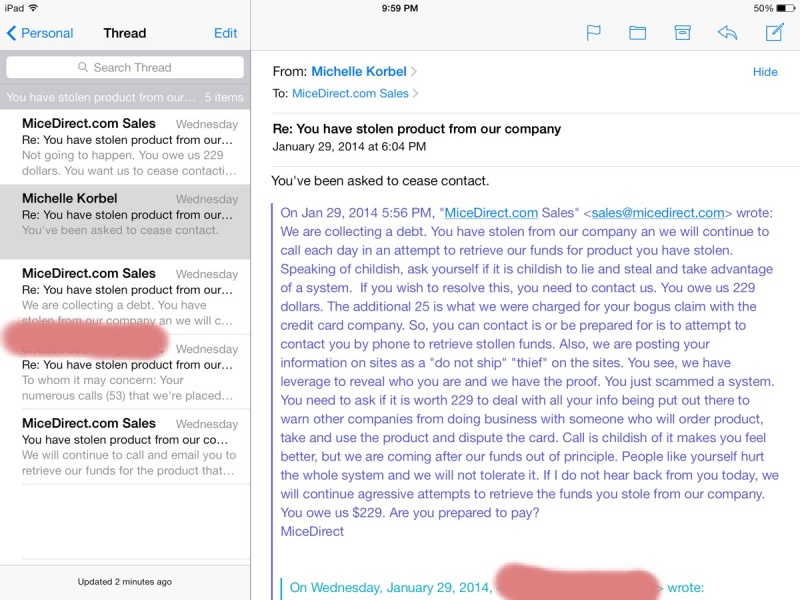Viewport: 800px width, 600px height.
Task: Select Michelle Korbel message in thread list
Action: [x=125, y=222]
